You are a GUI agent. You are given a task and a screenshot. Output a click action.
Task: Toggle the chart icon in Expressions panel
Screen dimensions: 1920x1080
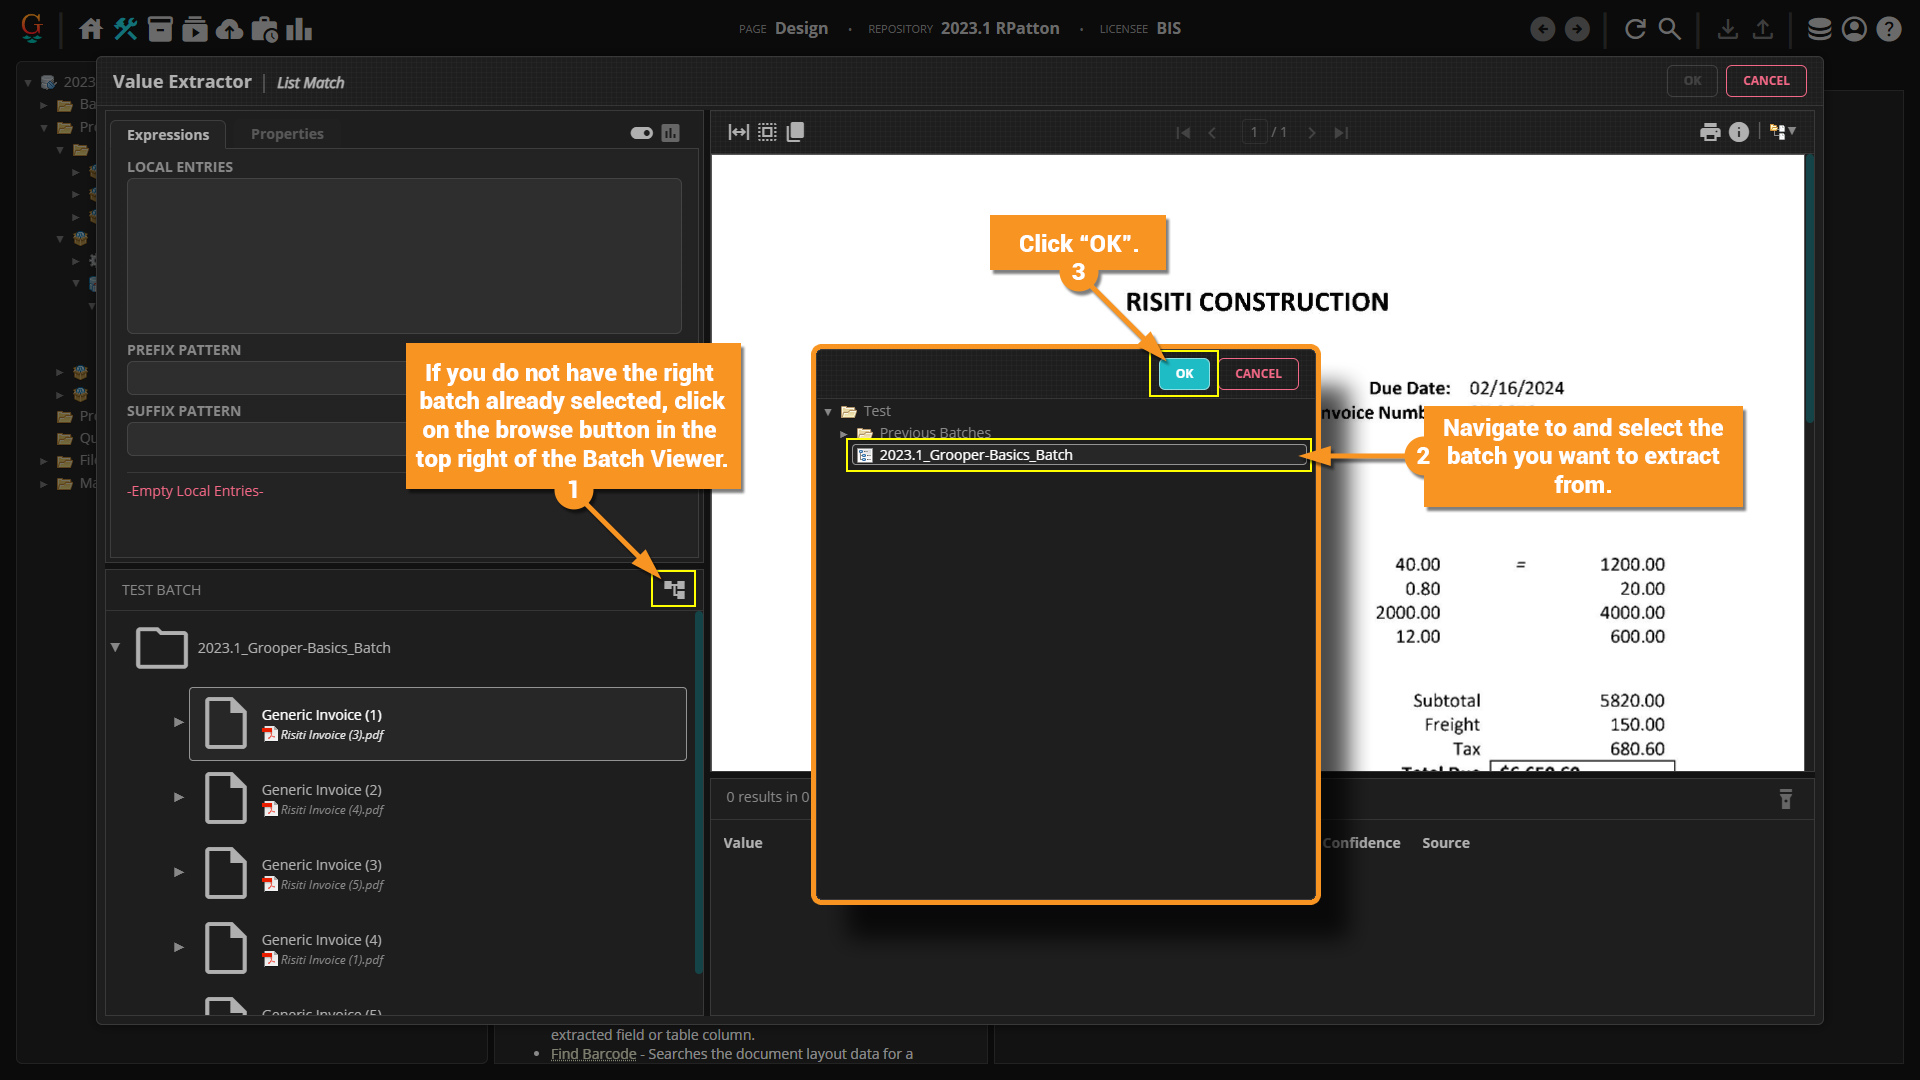point(671,133)
